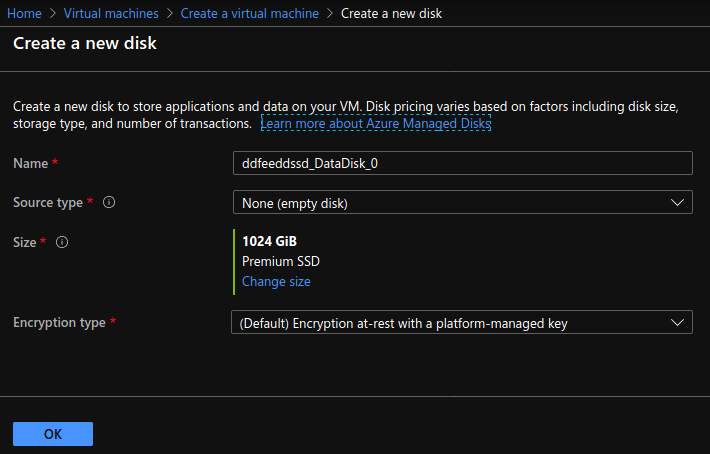Go to the Home breadcrumb
Image resolution: width=710 pixels, height=454 pixels.
click(x=25, y=14)
